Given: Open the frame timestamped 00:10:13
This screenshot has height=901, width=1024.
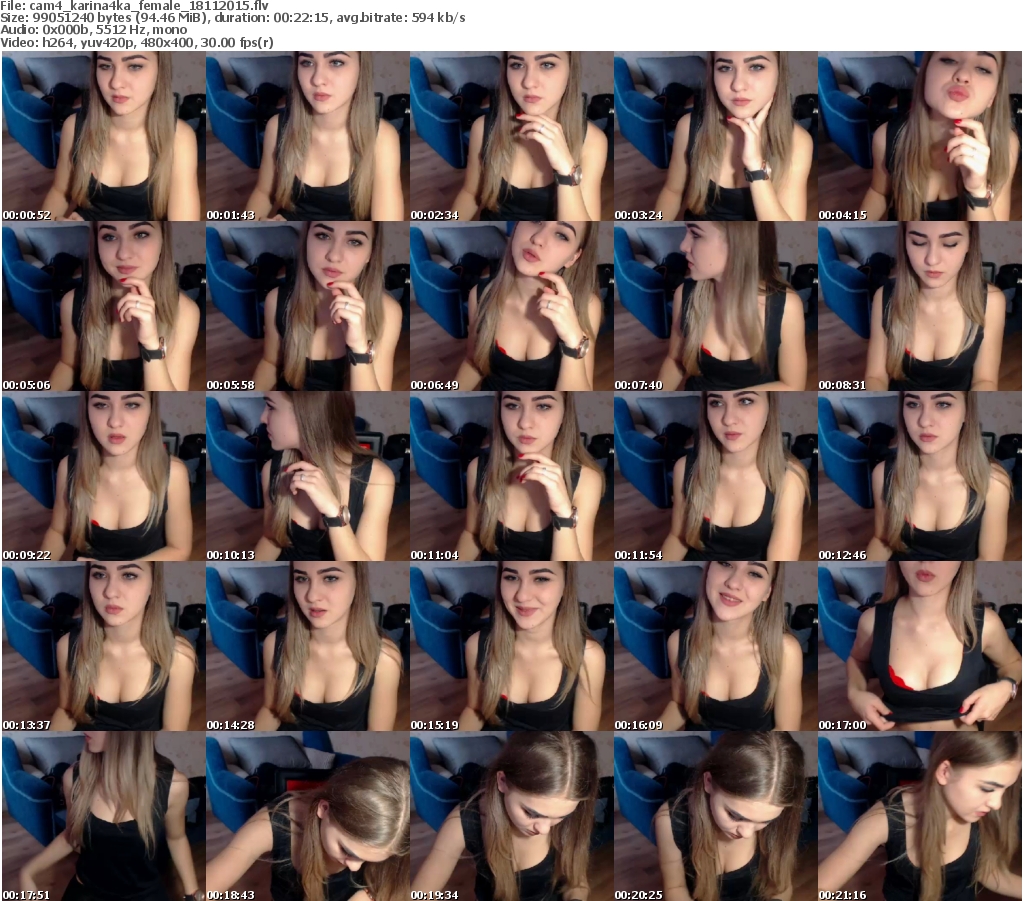Looking at the screenshot, I should [x=308, y=476].
